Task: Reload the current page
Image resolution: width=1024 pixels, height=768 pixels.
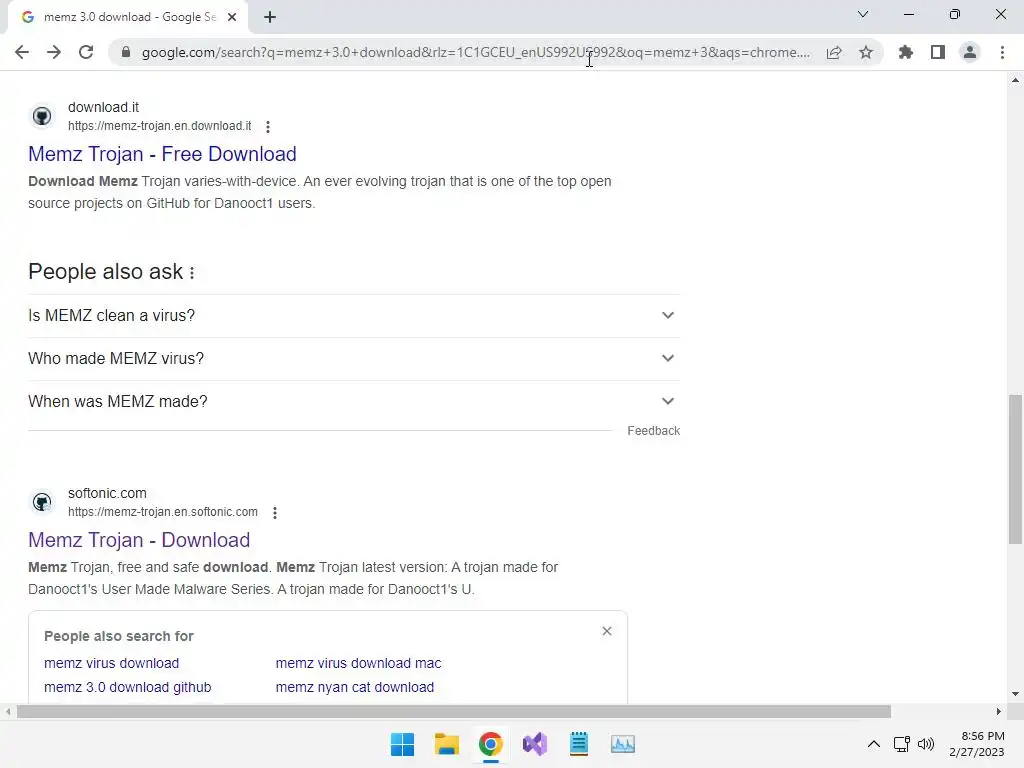Action: (x=86, y=52)
